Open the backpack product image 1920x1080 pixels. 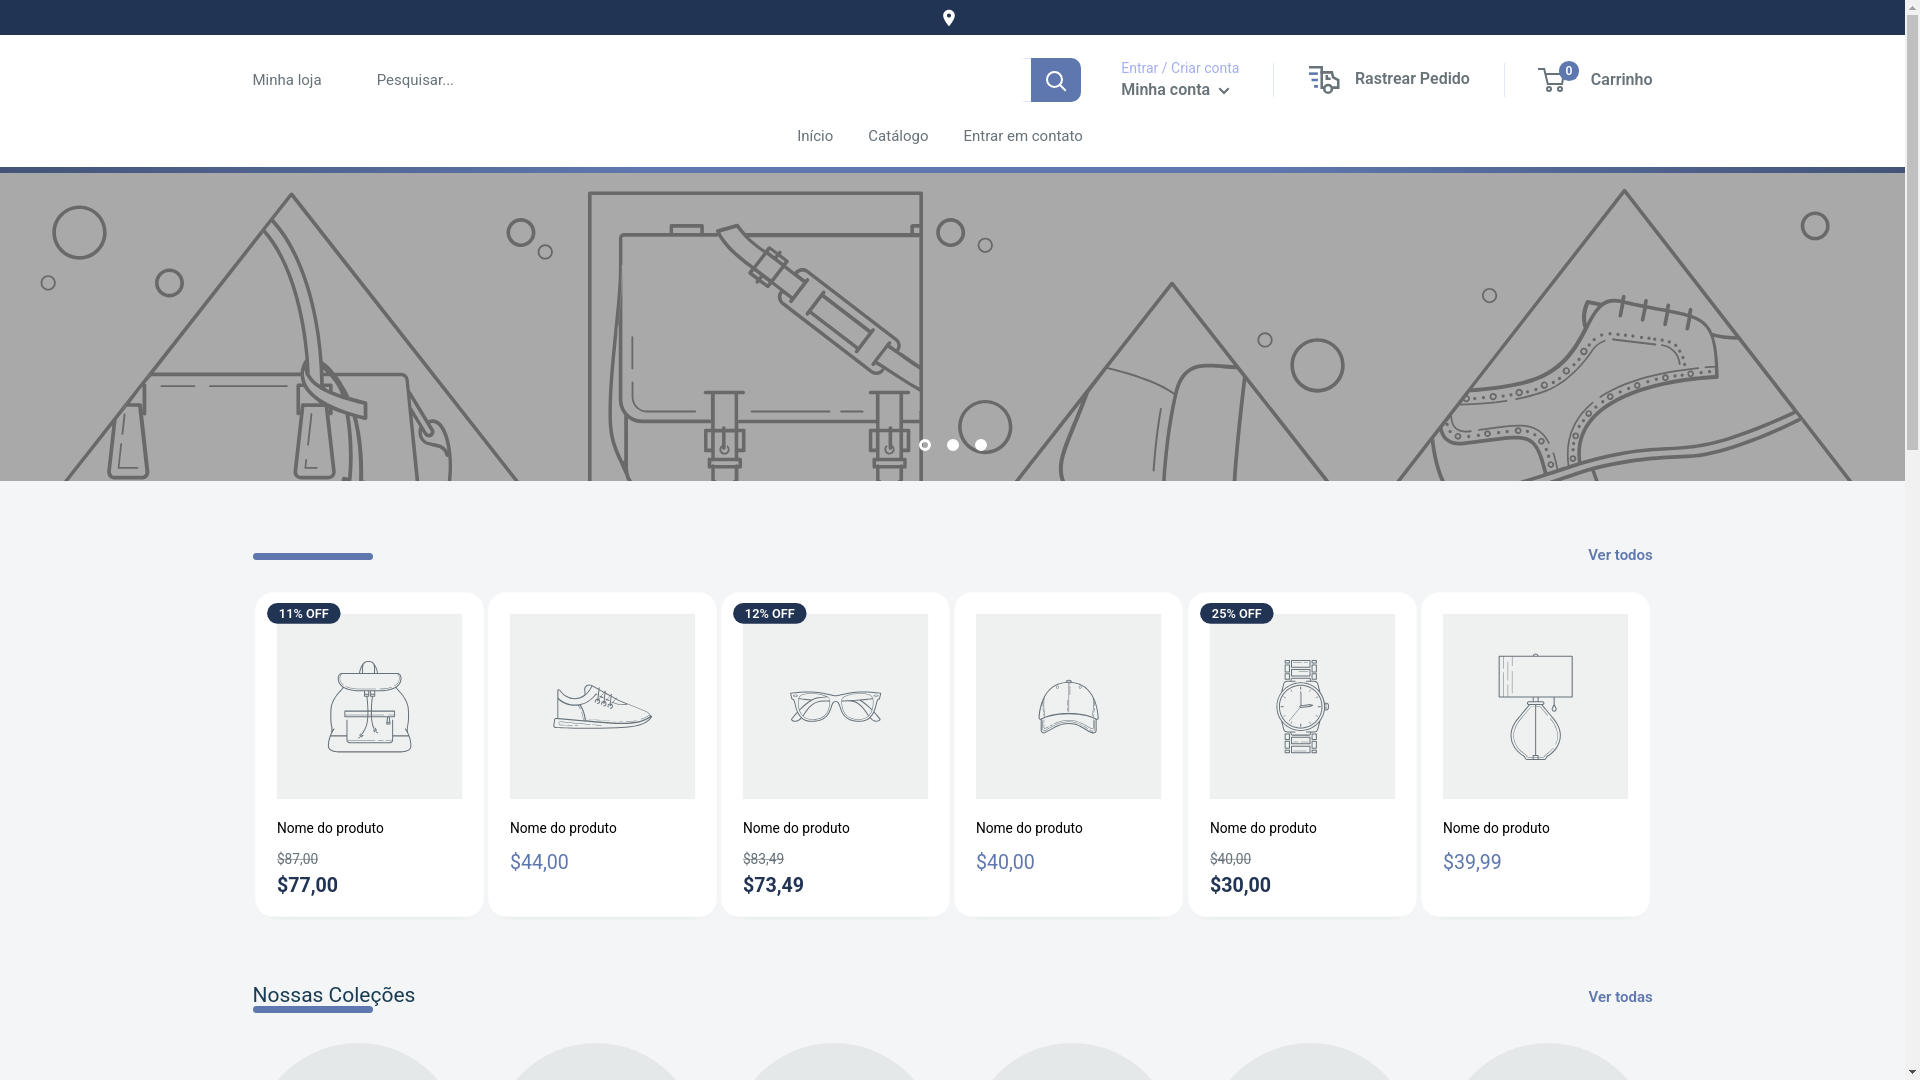[369, 706]
